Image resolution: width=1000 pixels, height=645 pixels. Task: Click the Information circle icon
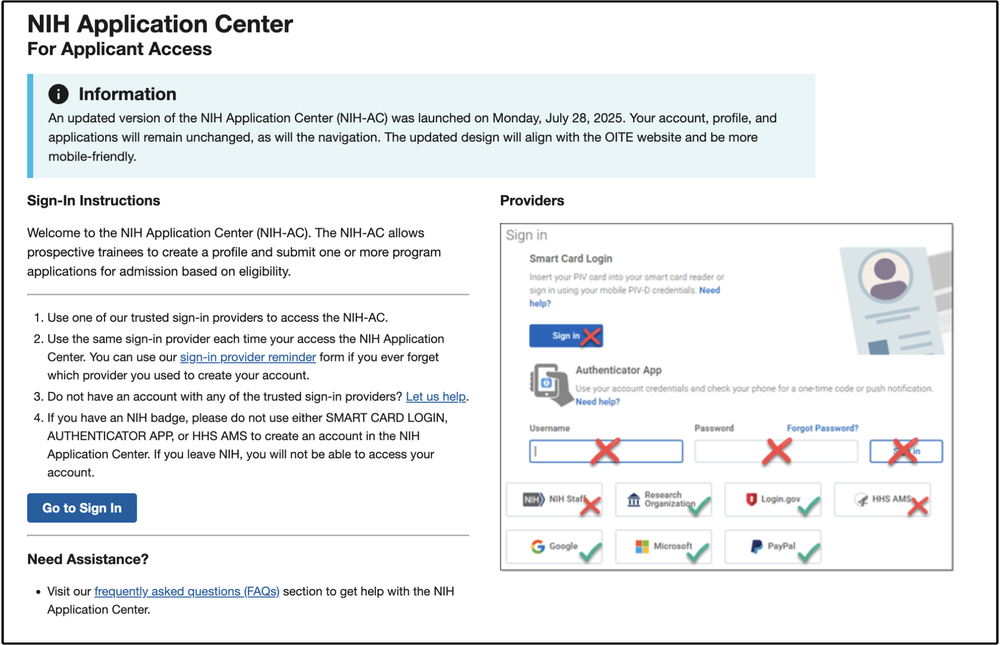59,94
